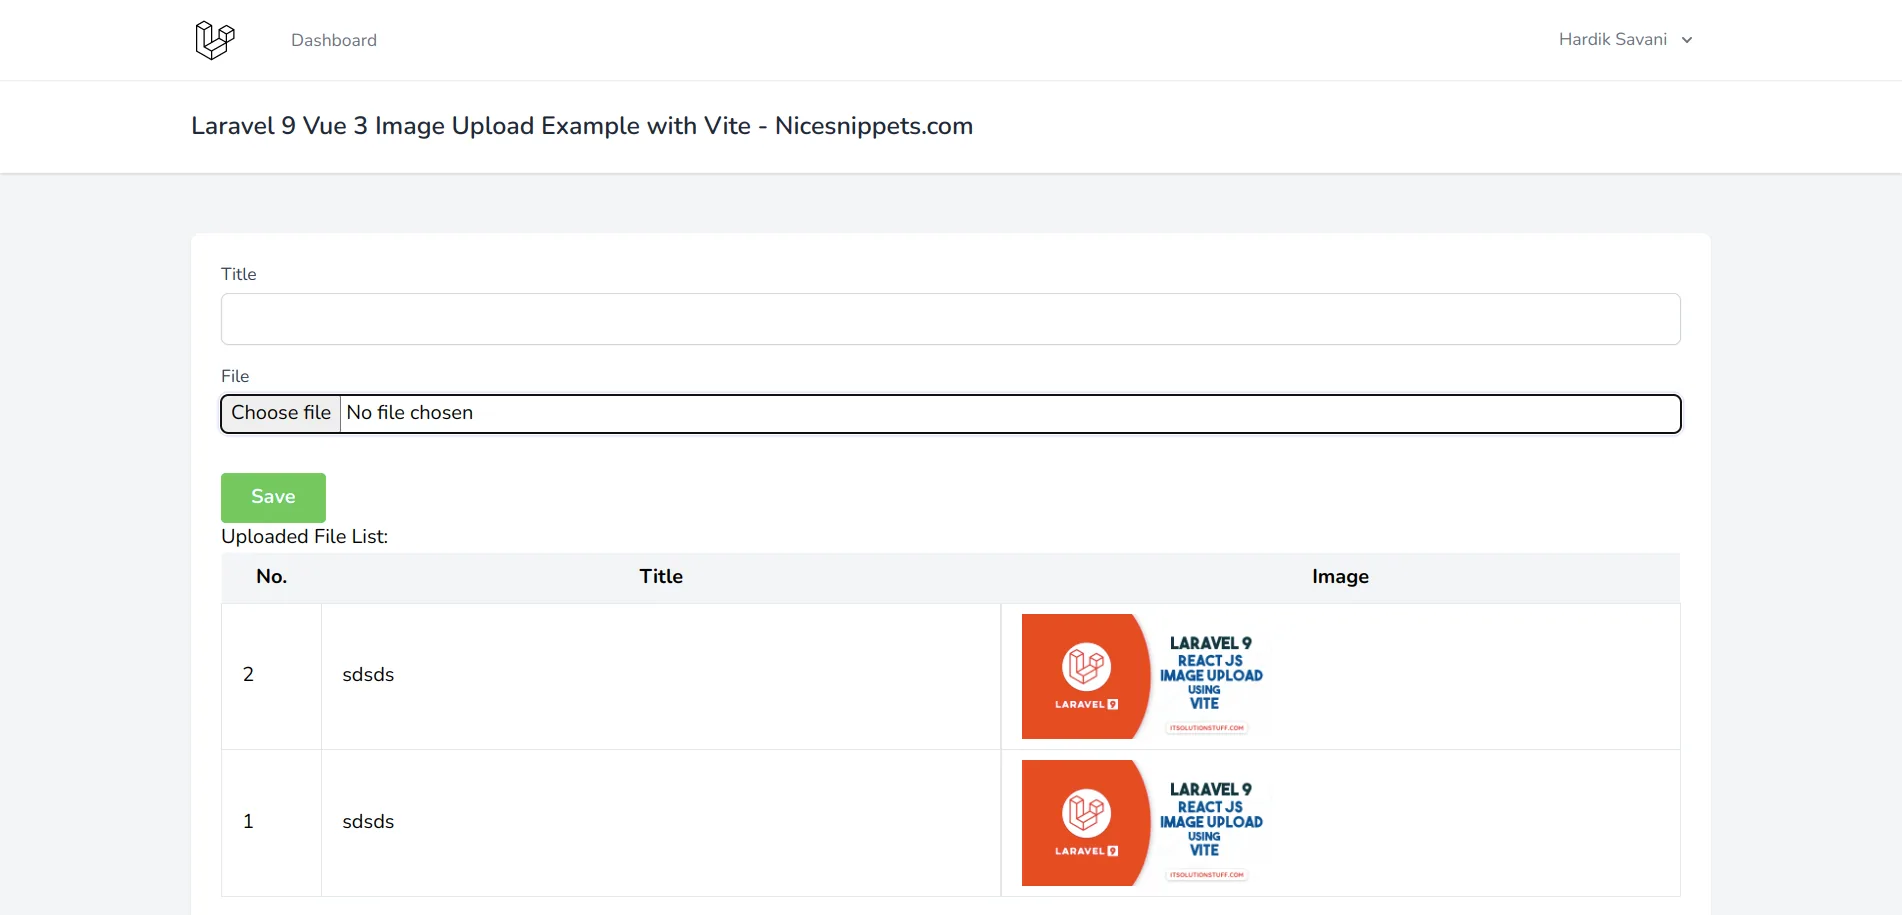Click the number 1 cell

click(x=272, y=822)
